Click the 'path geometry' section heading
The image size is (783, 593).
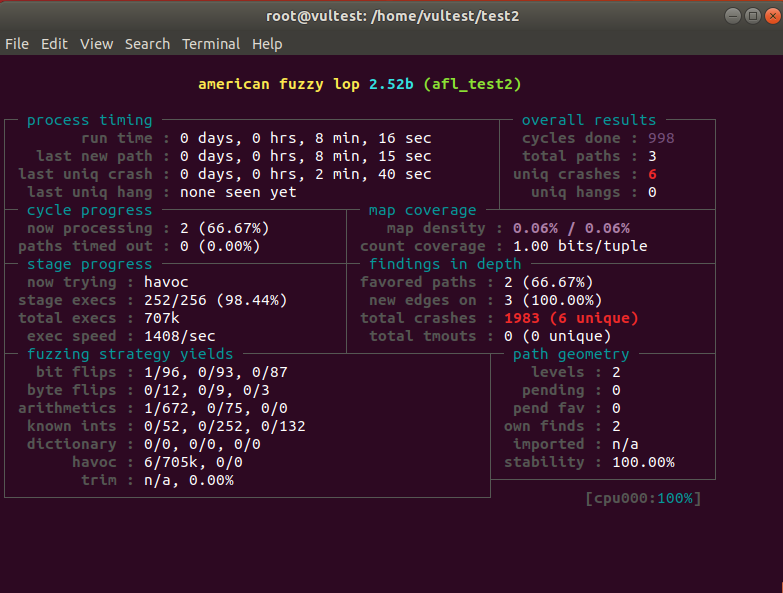pos(571,354)
